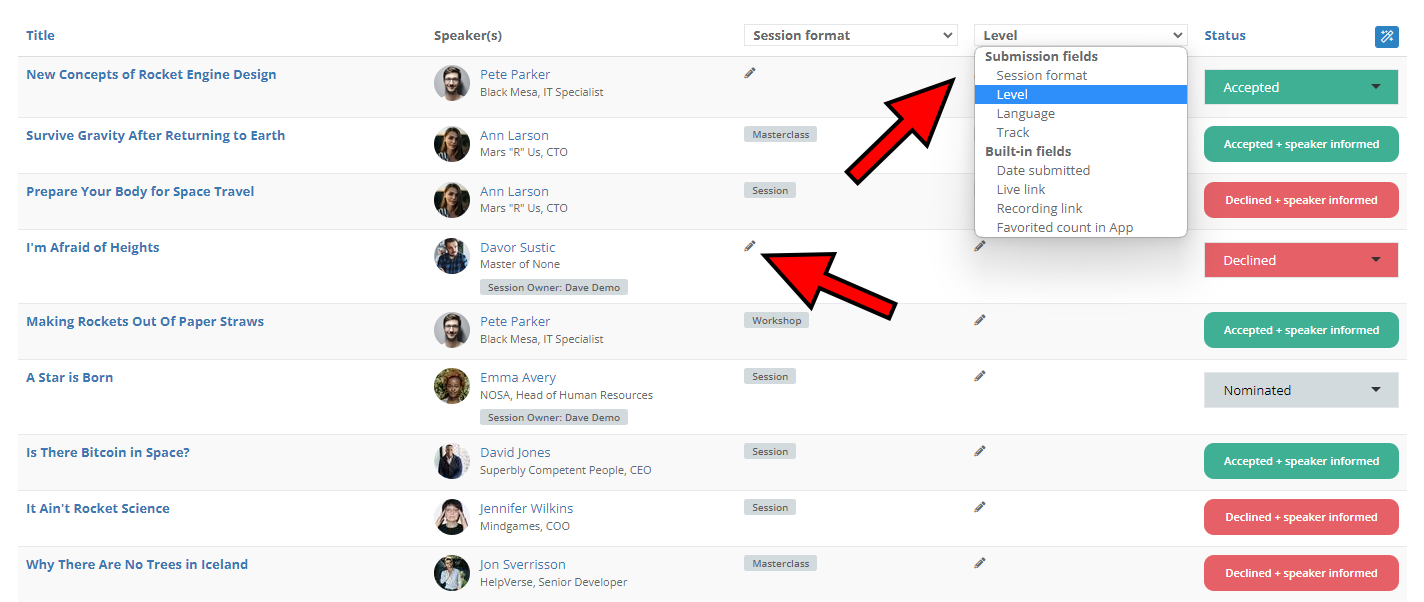Edit session format for I'm Afraid of Heights
This screenshot has width=1424, height=602.
tap(750, 246)
